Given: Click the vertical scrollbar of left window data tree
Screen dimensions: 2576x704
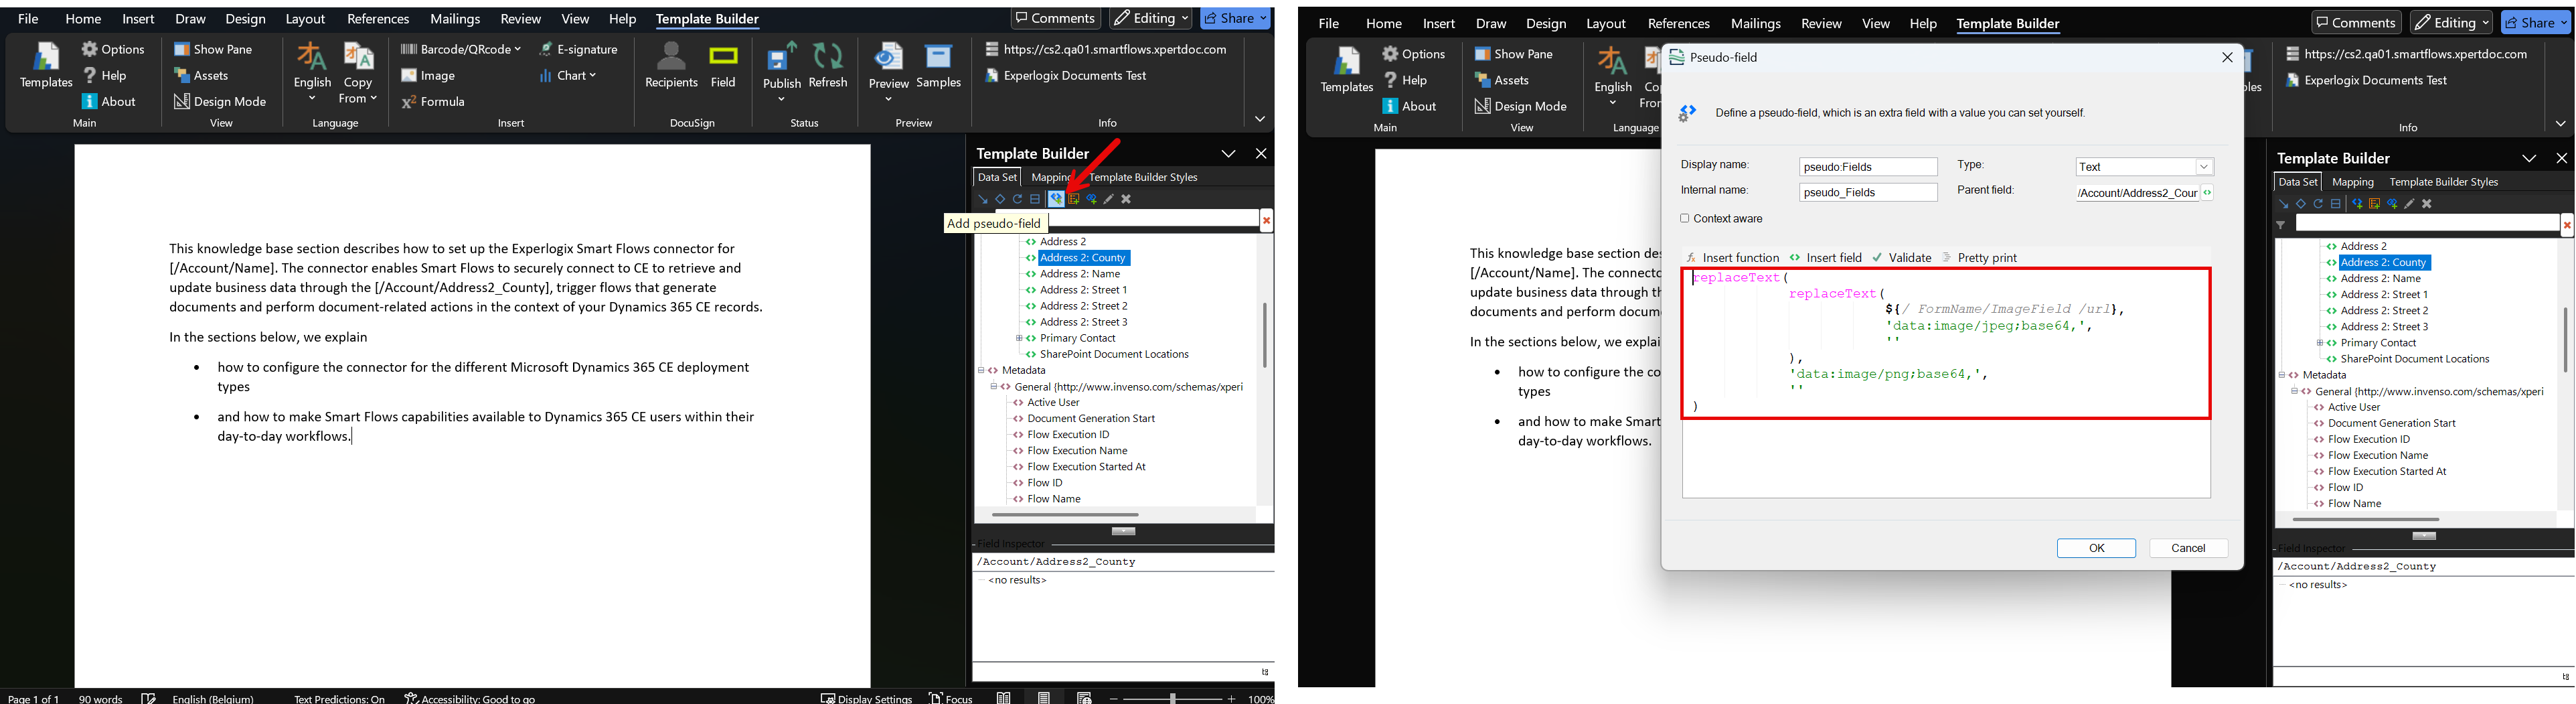Looking at the screenshot, I should coord(1264,335).
